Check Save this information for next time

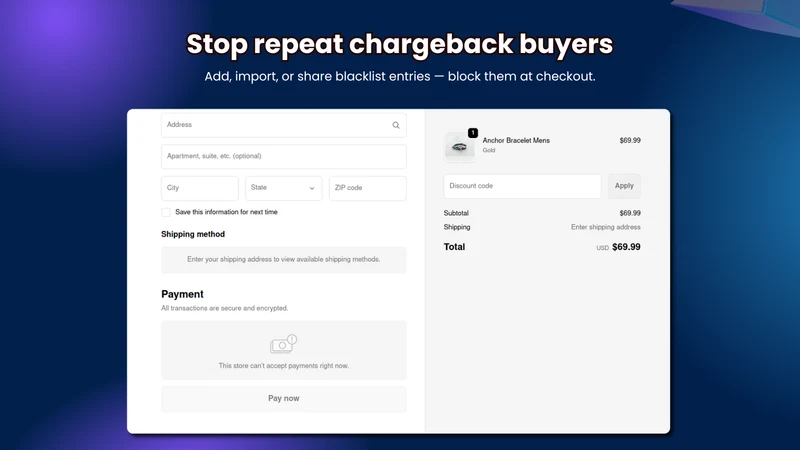point(166,212)
